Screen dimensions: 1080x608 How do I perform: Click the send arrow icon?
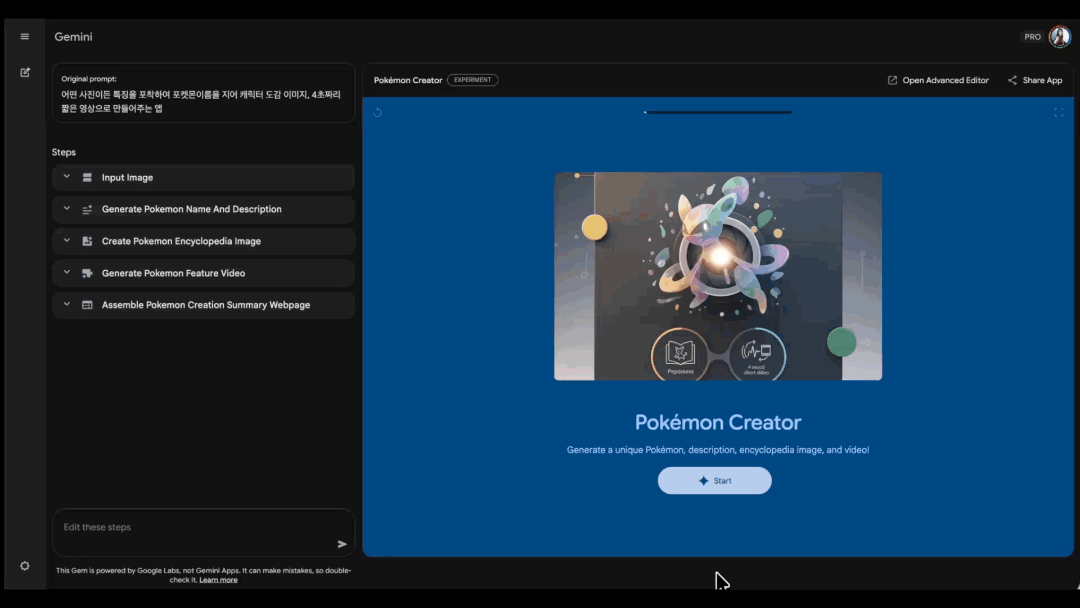[342, 544]
